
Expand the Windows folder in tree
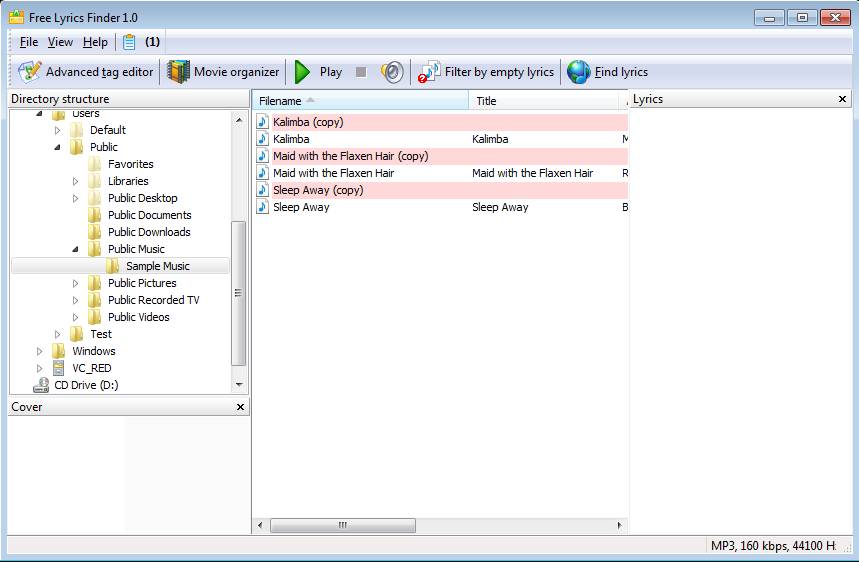40,352
